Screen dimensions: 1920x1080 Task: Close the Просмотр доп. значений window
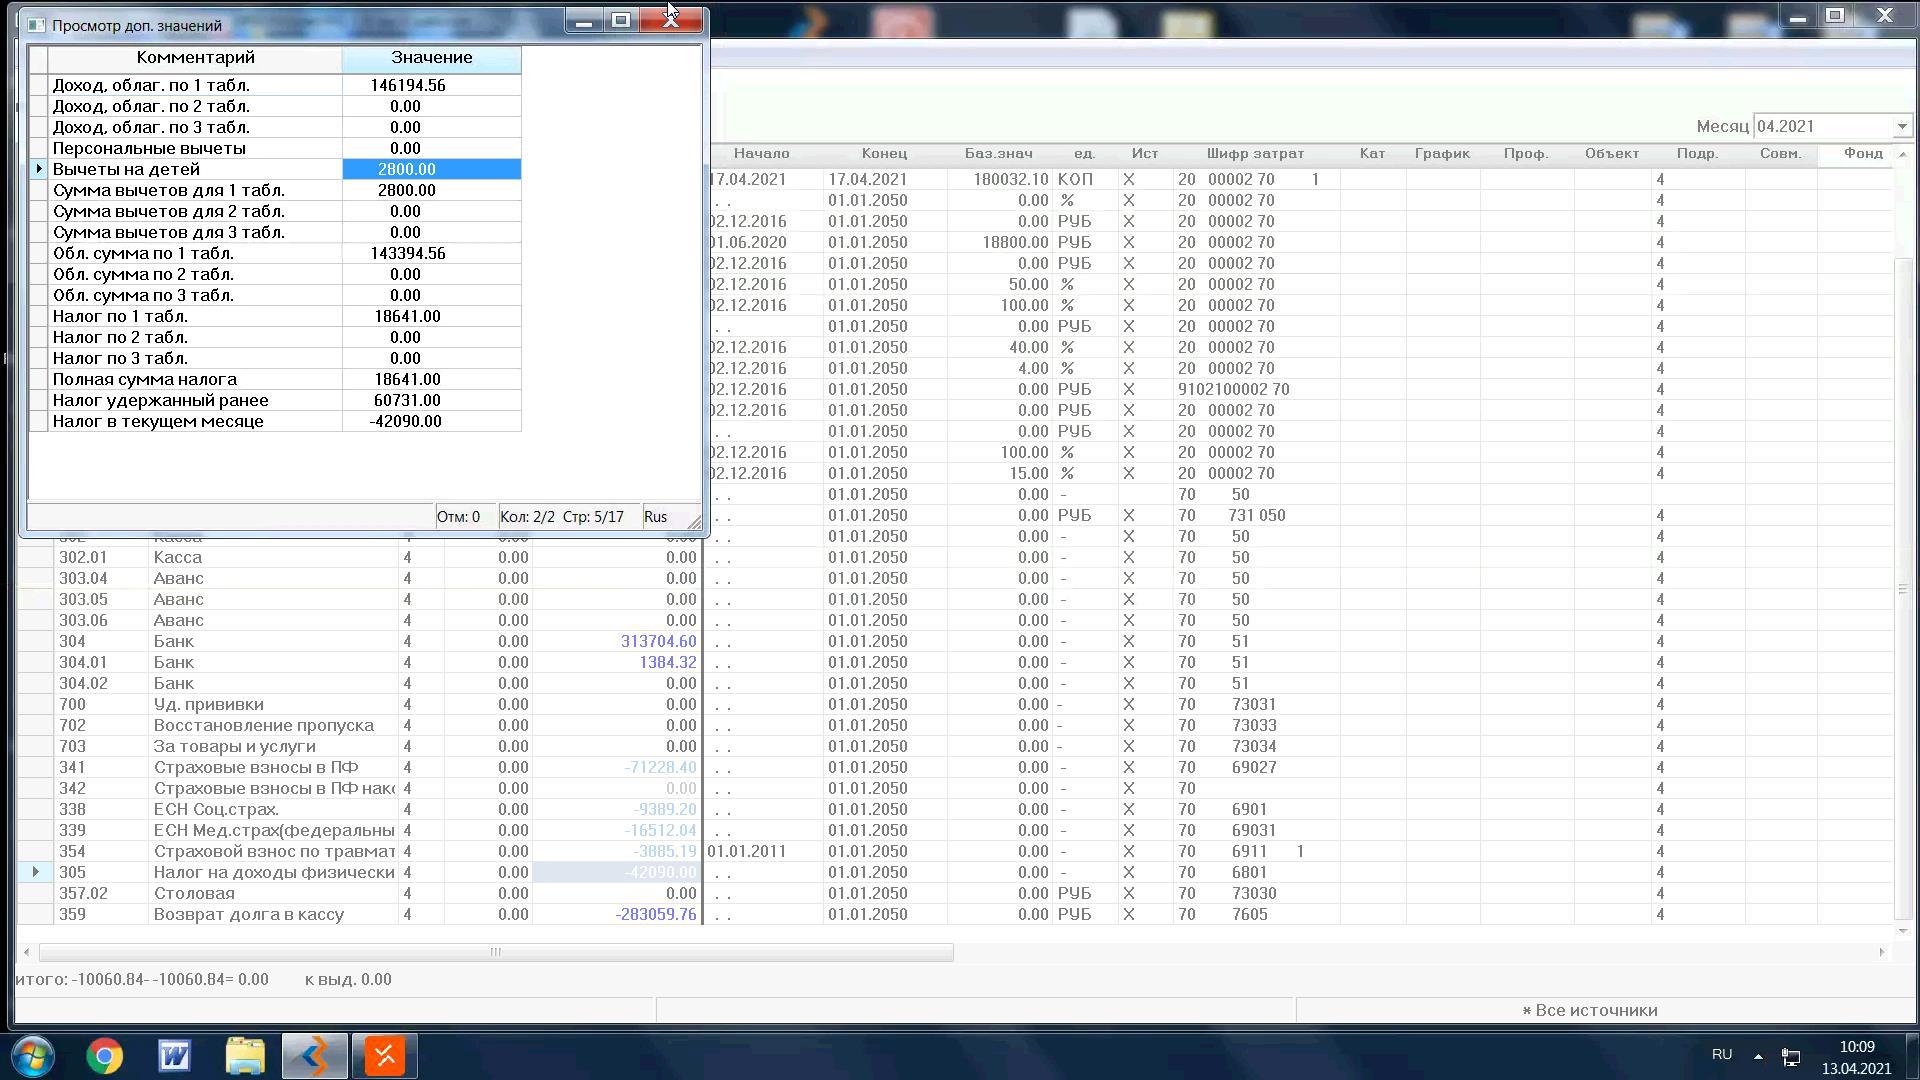pyautogui.click(x=671, y=19)
